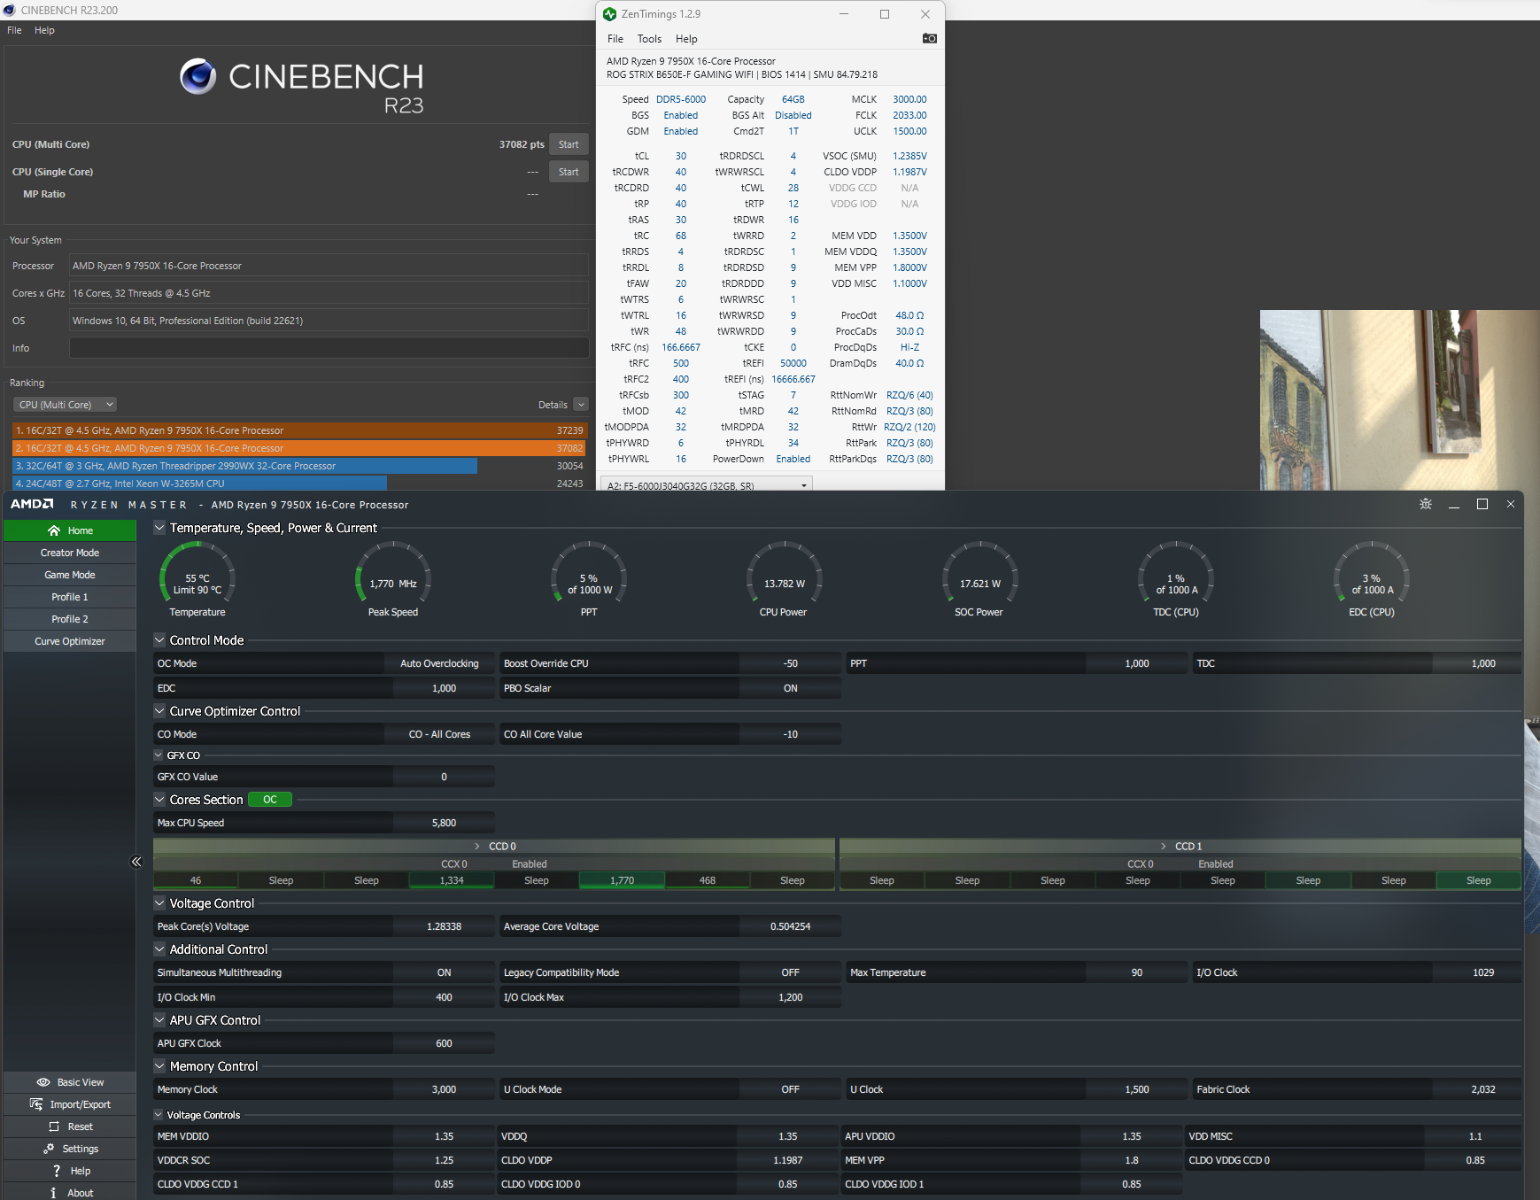Expand the CCD 0 chevron

coord(477,846)
